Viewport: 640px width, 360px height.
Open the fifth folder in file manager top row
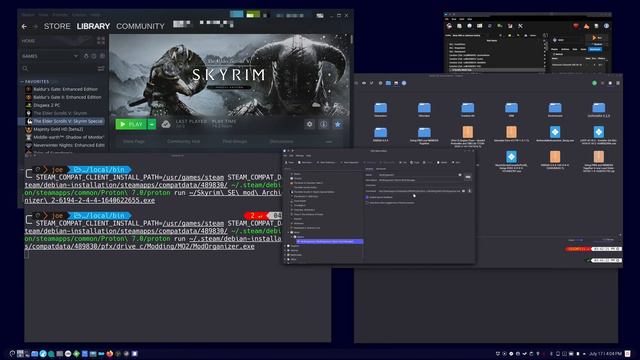(555, 109)
